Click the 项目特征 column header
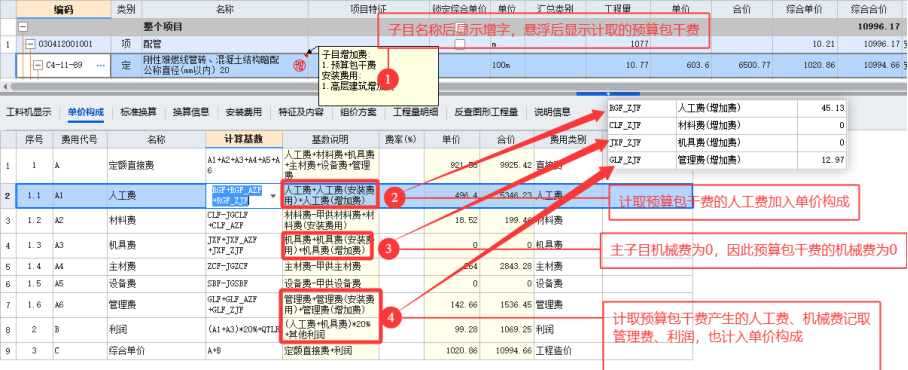 tap(369, 9)
